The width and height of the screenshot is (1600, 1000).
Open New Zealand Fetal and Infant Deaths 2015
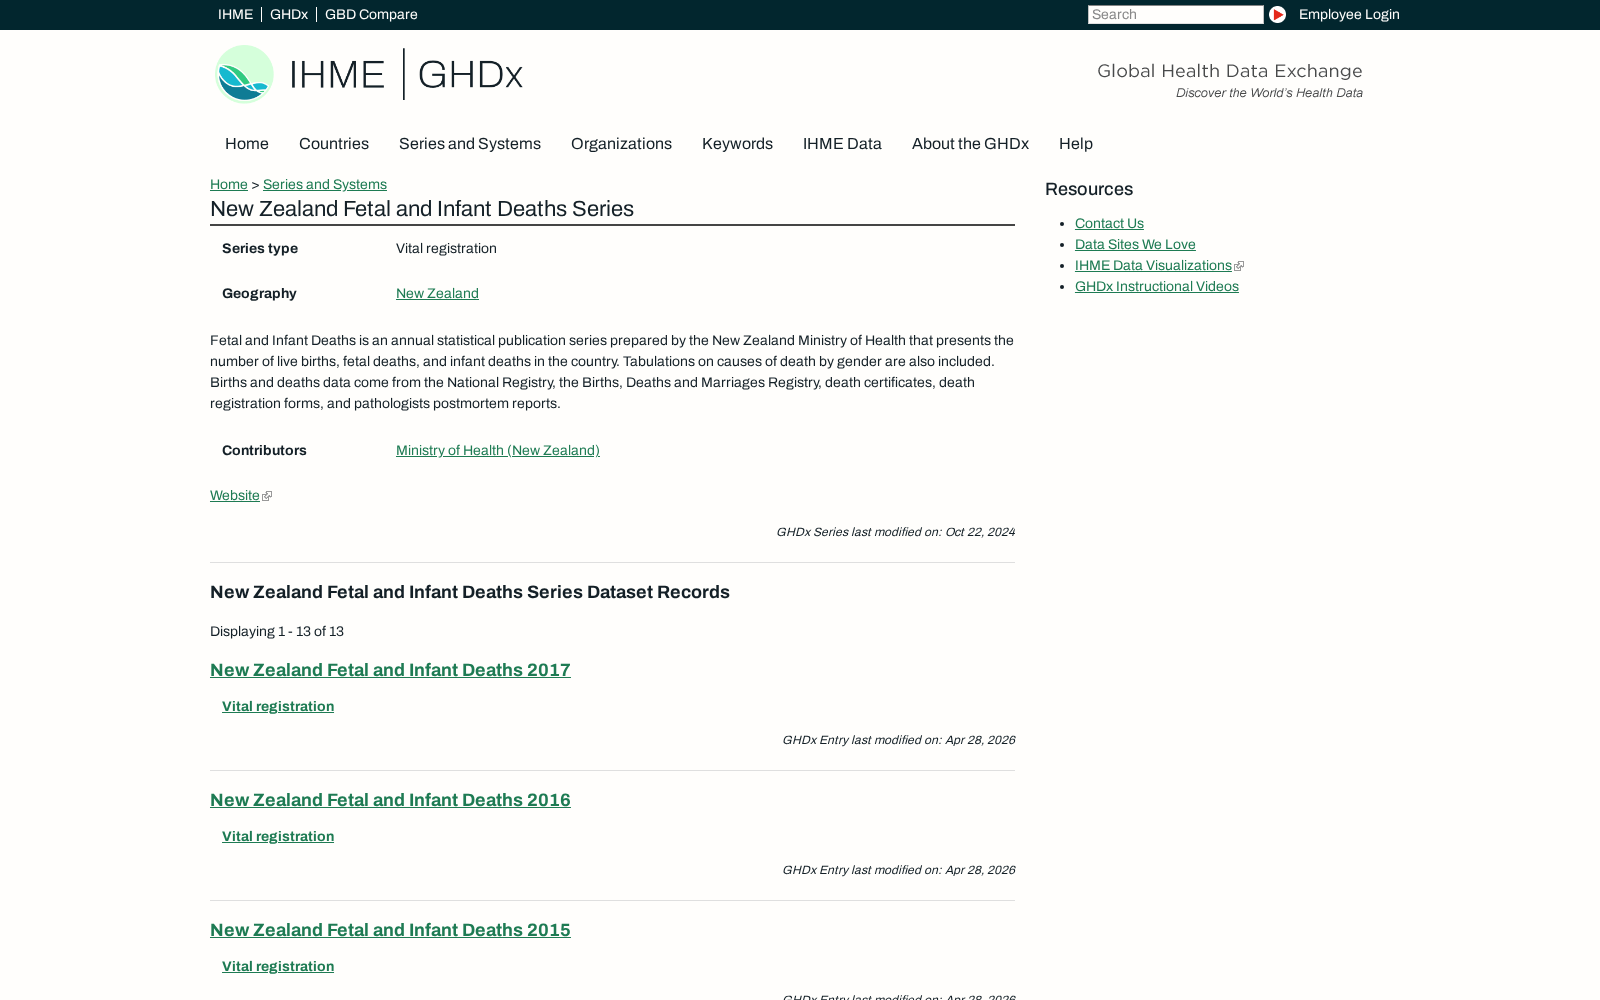[x=390, y=930]
